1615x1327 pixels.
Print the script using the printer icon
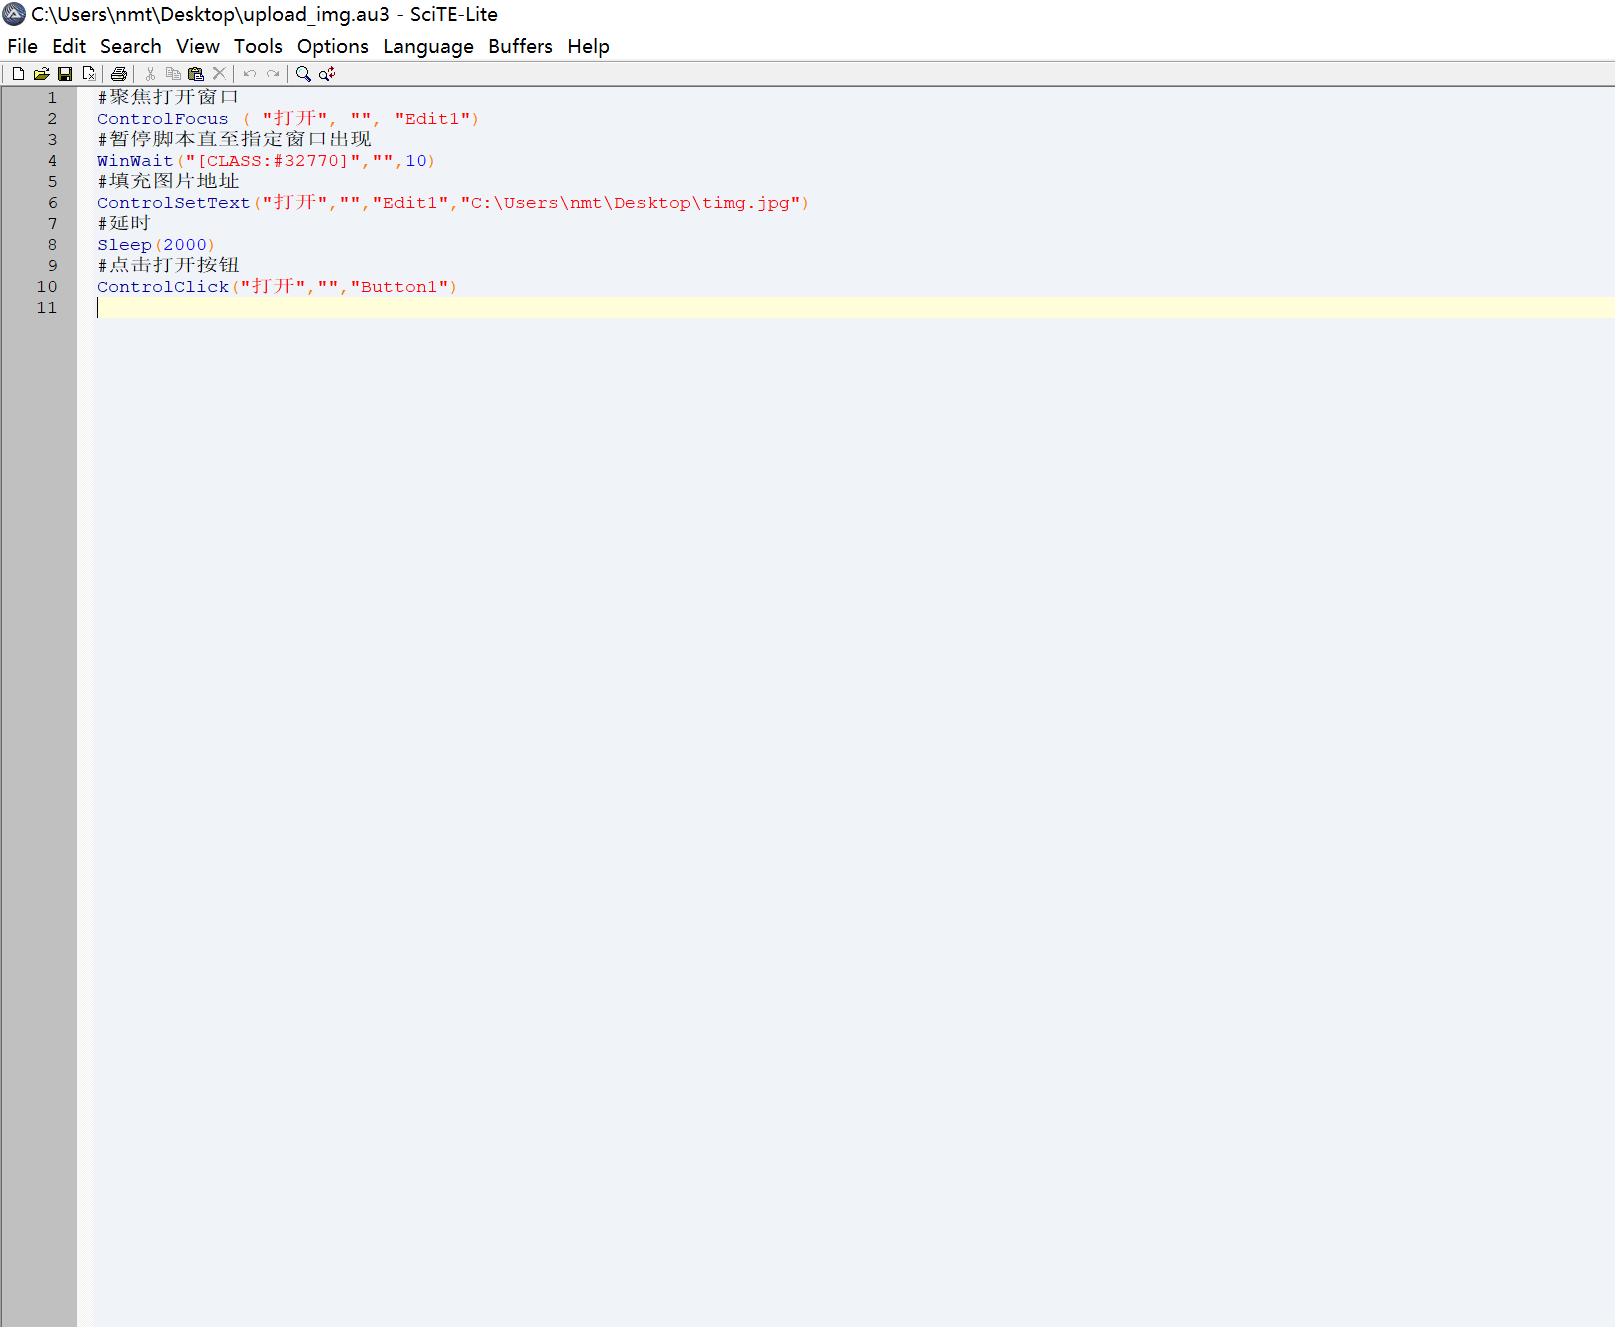tap(119, 74)
